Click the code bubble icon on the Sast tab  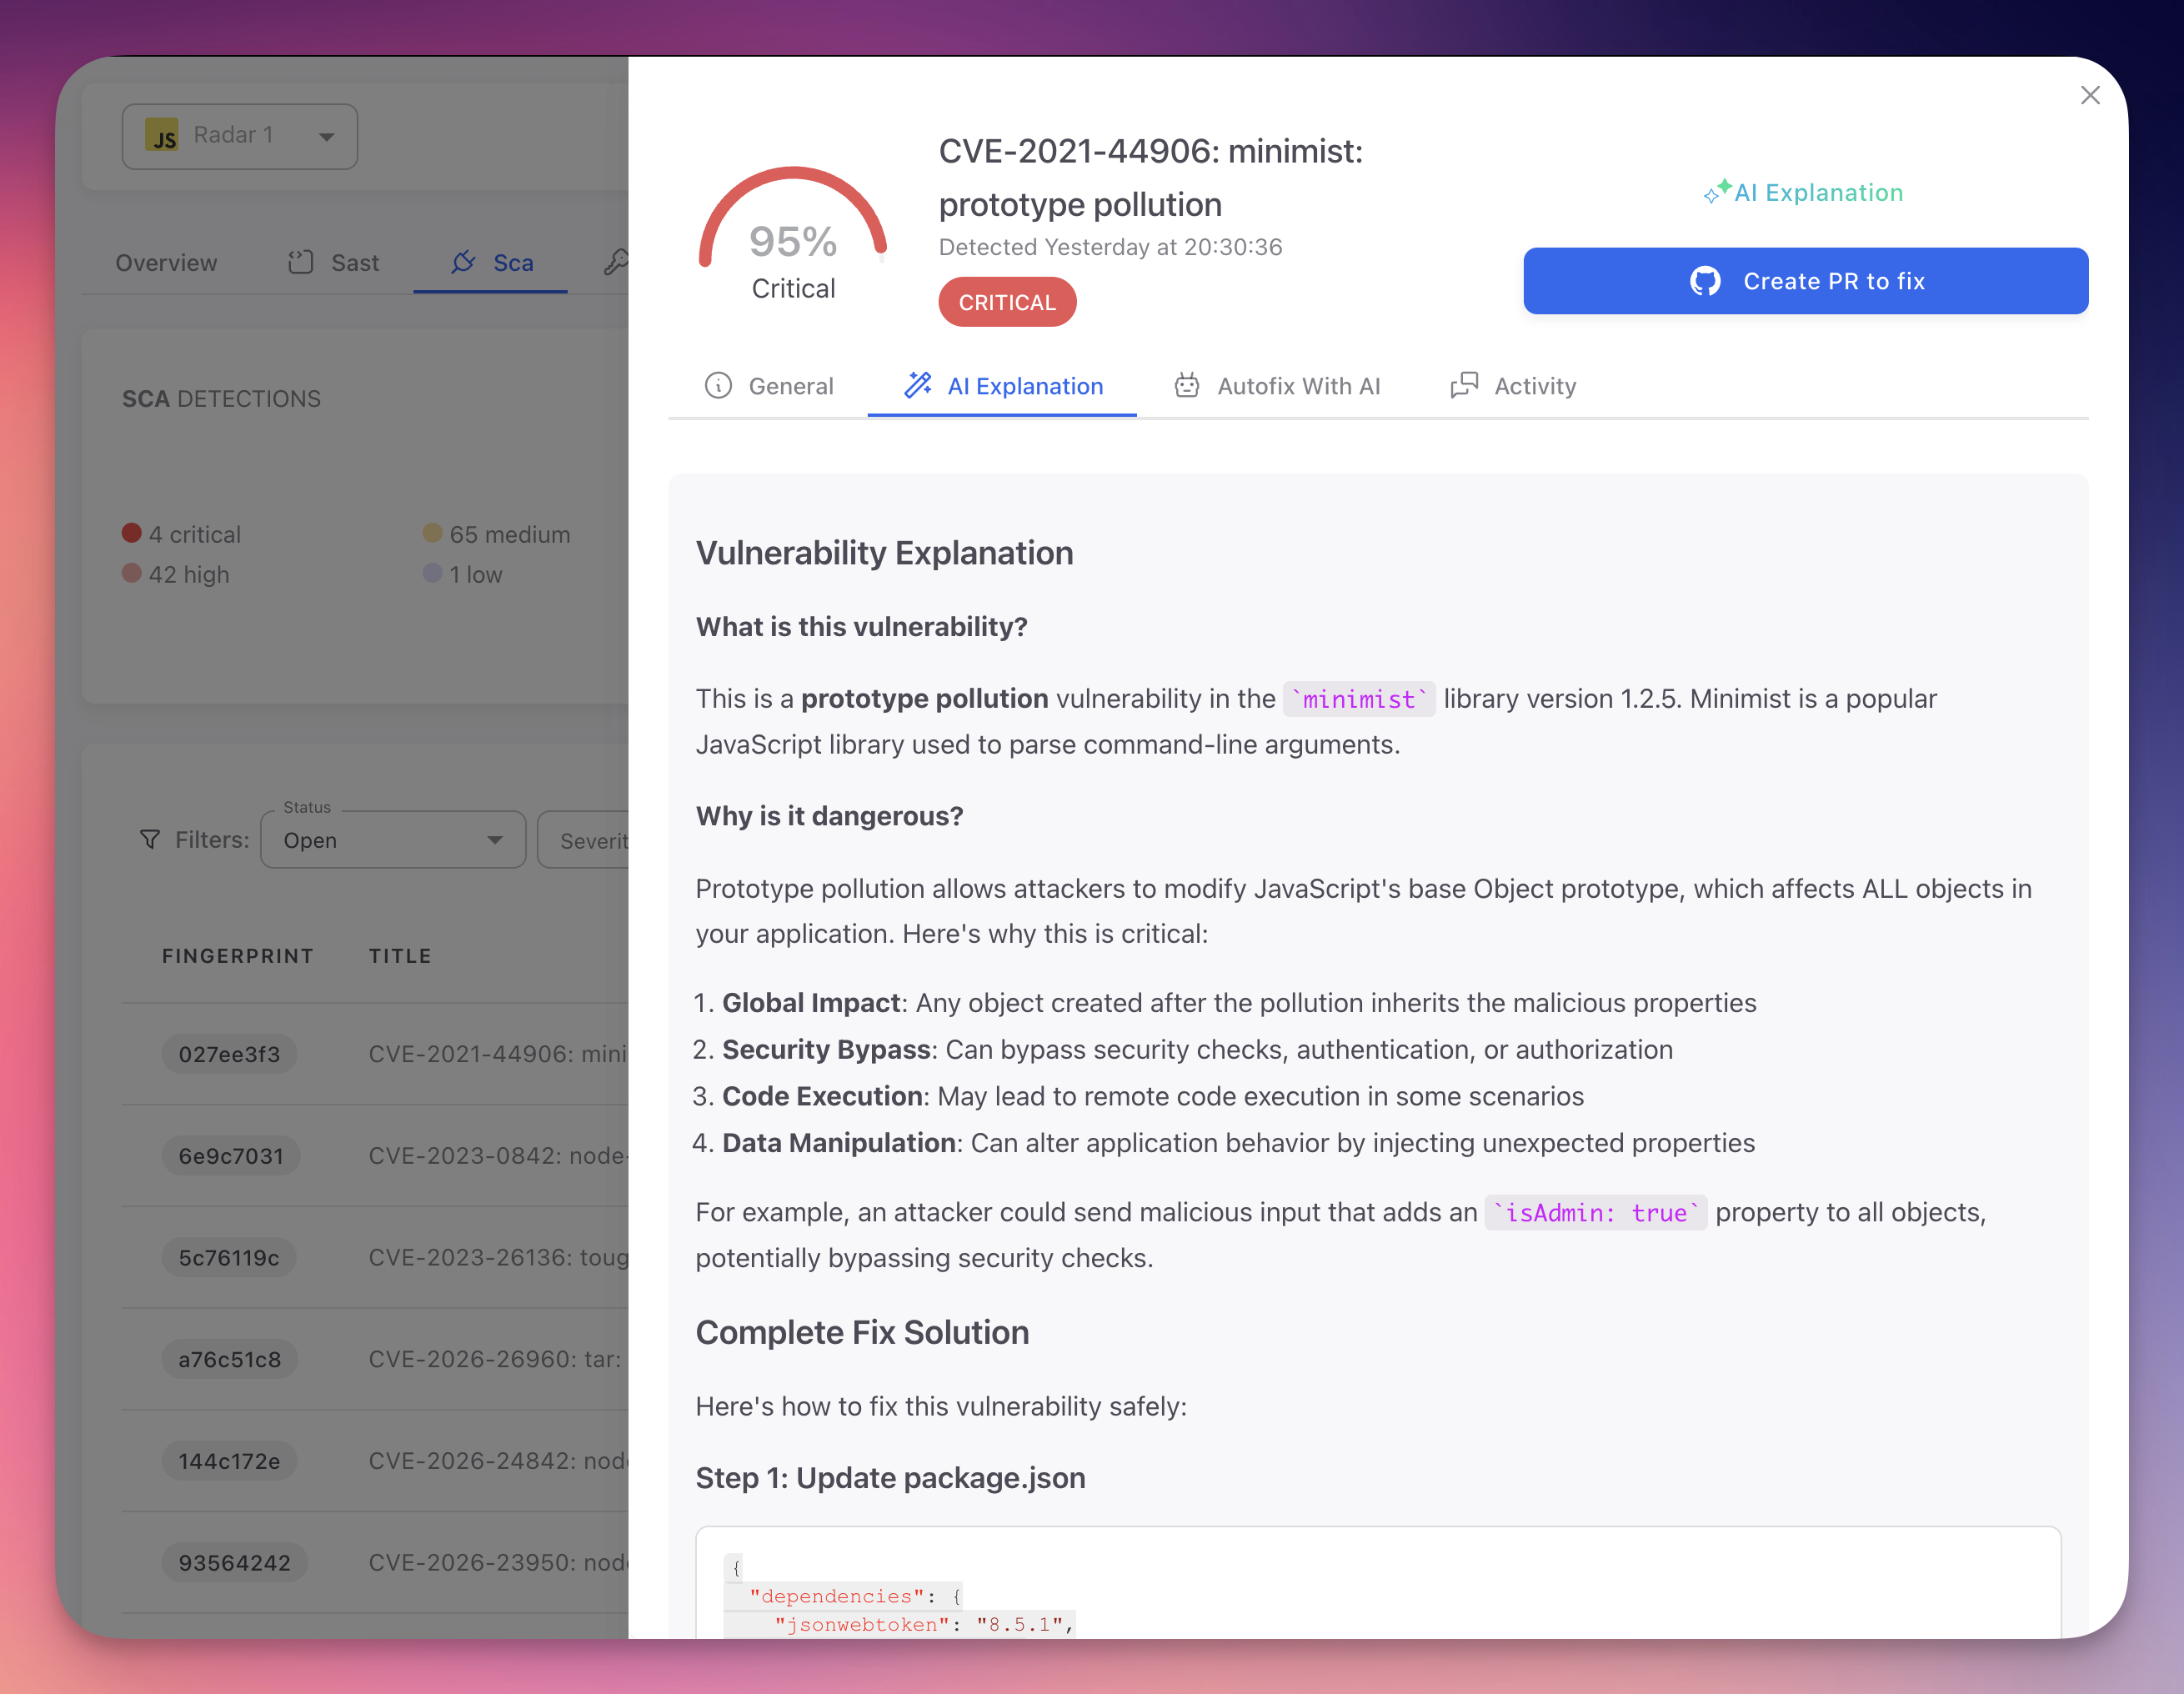click(x=300, y=262)
